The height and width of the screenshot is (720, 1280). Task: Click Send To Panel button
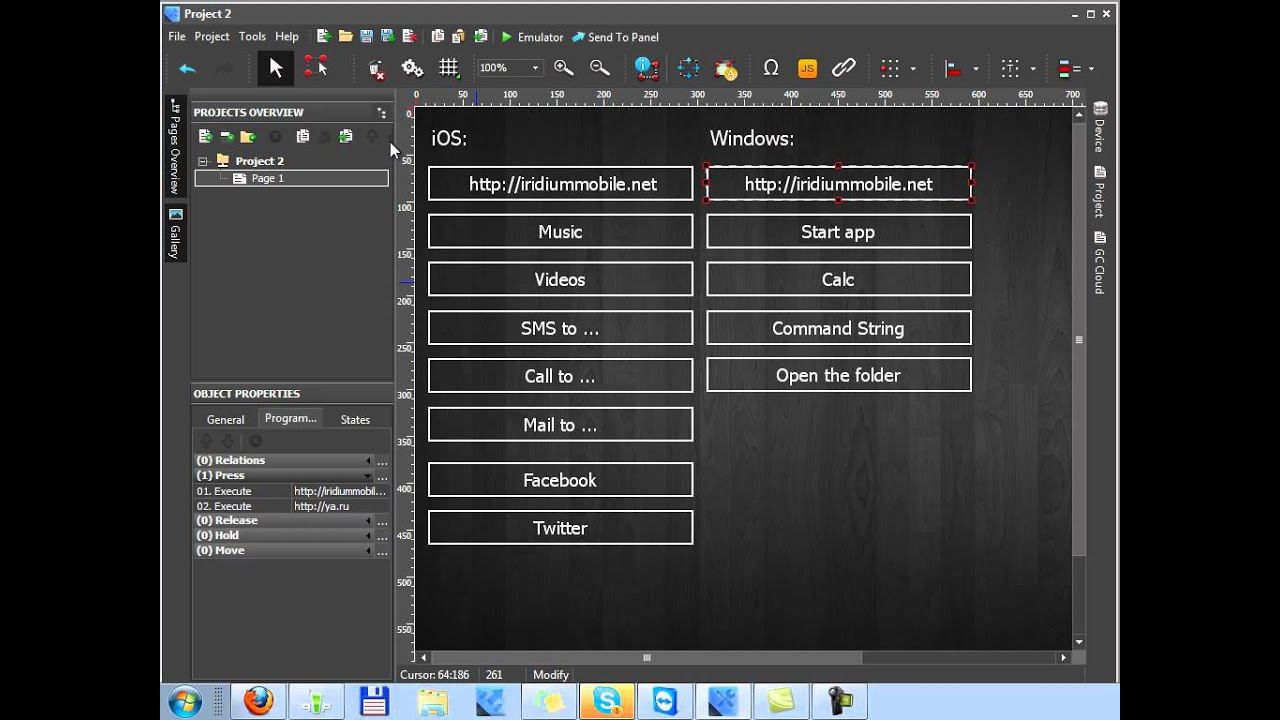click(615, 37)
